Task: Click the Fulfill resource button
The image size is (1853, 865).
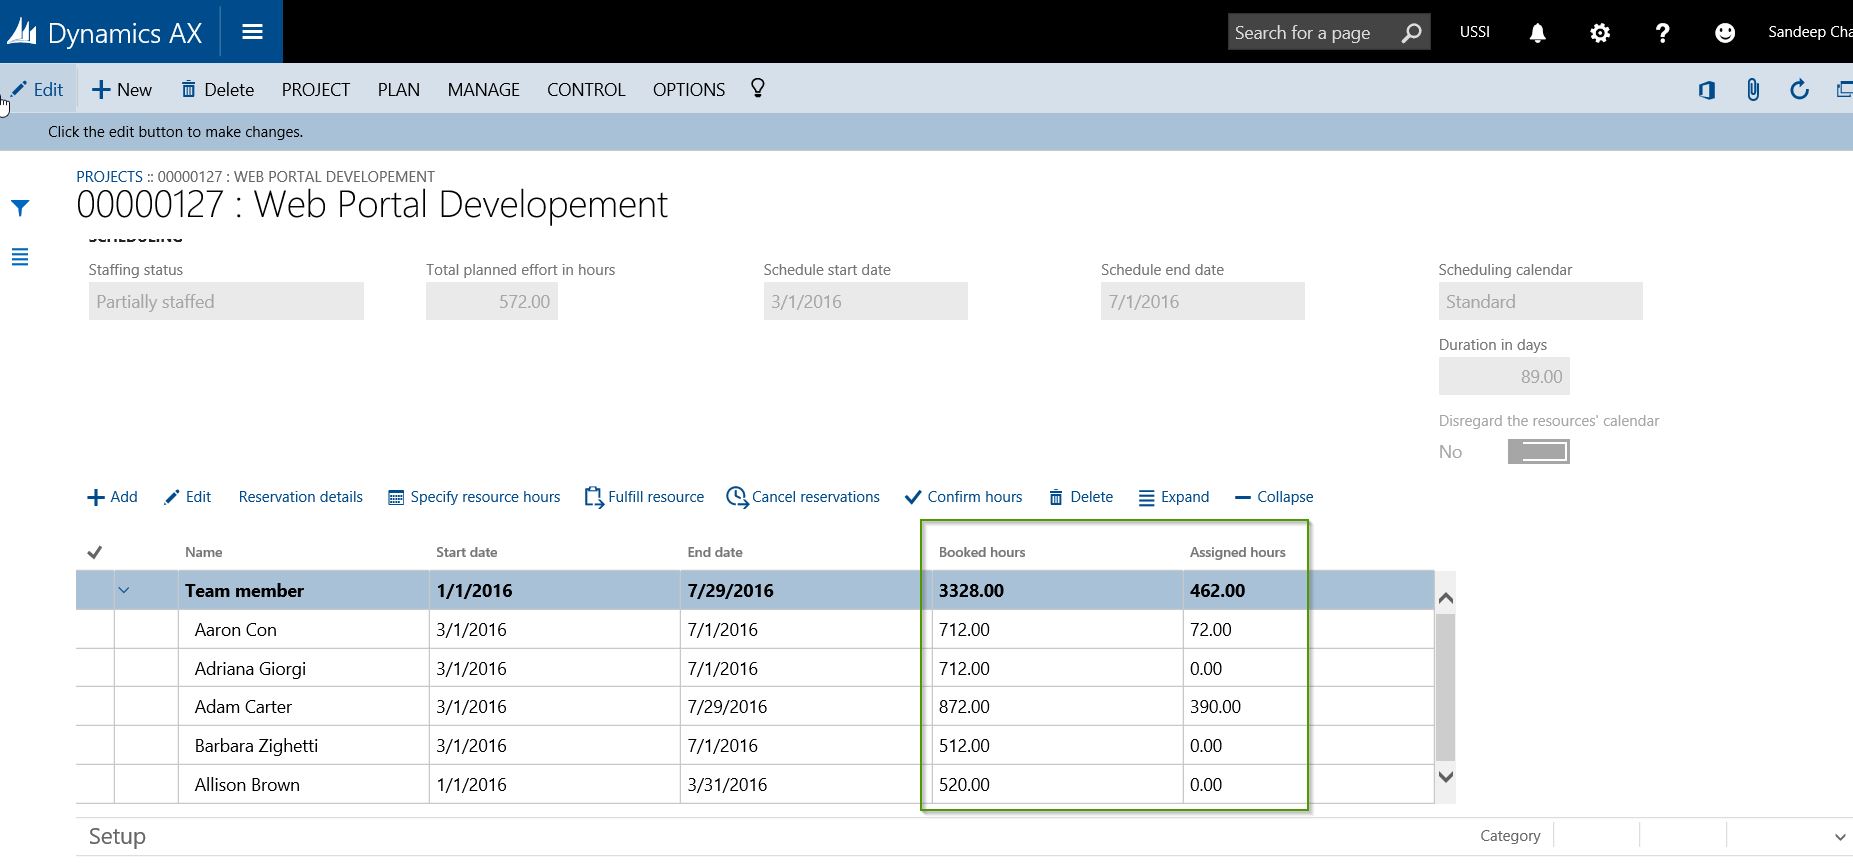Action: click(x=644, y=497)
